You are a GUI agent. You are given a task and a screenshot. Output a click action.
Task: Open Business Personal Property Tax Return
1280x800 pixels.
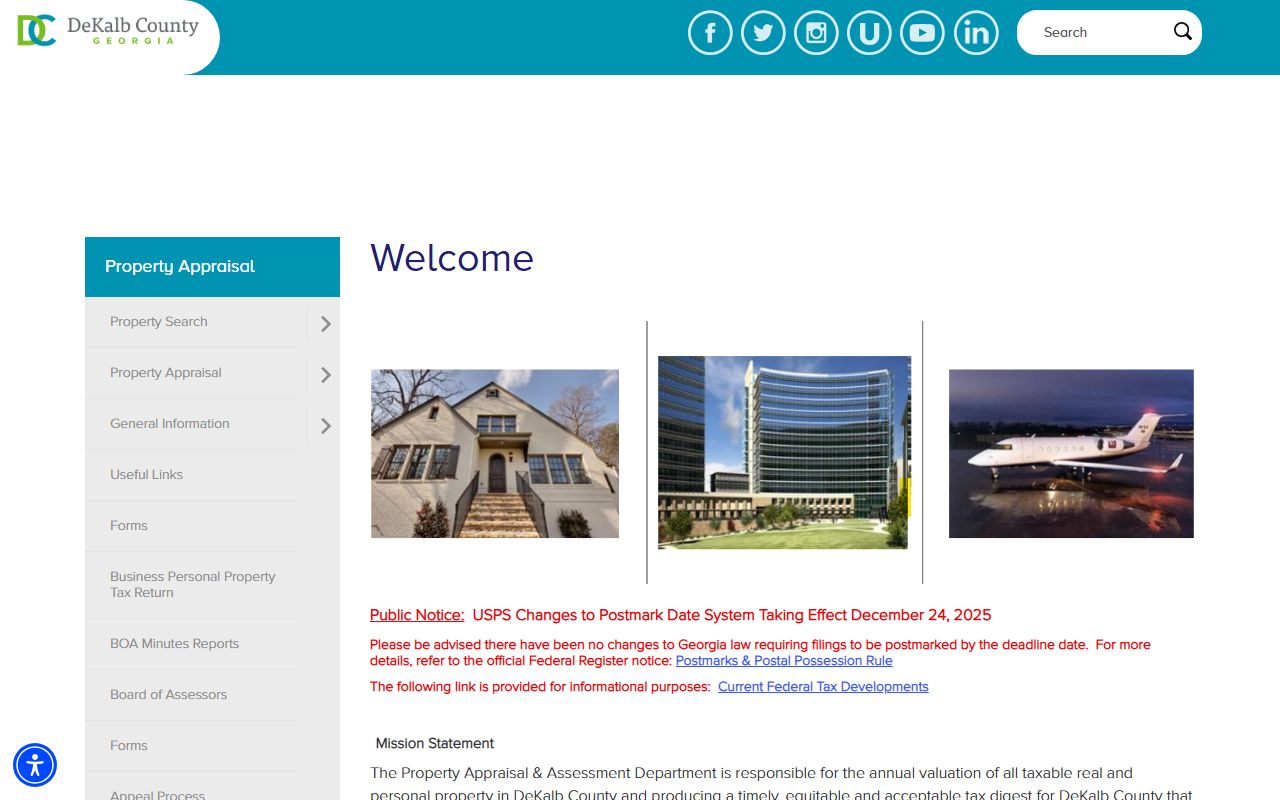coord(192,585)
